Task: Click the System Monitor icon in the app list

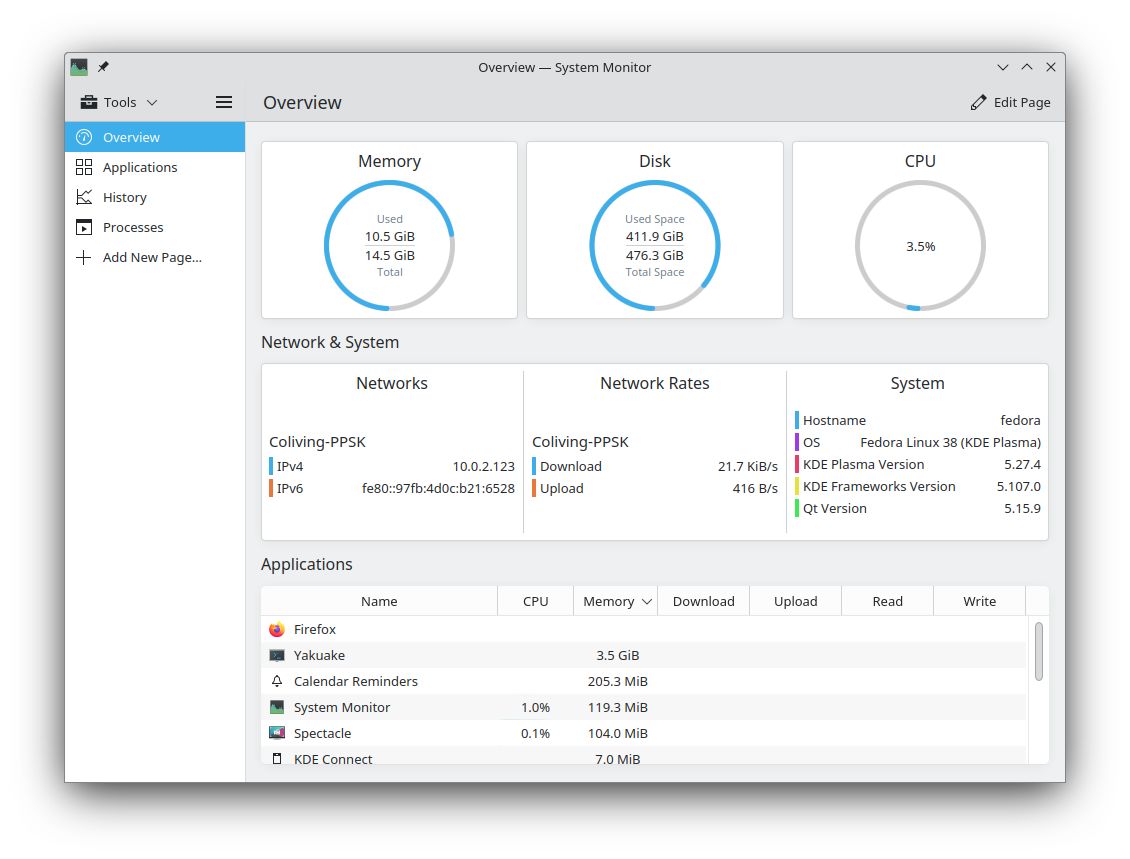Action: 275,707
